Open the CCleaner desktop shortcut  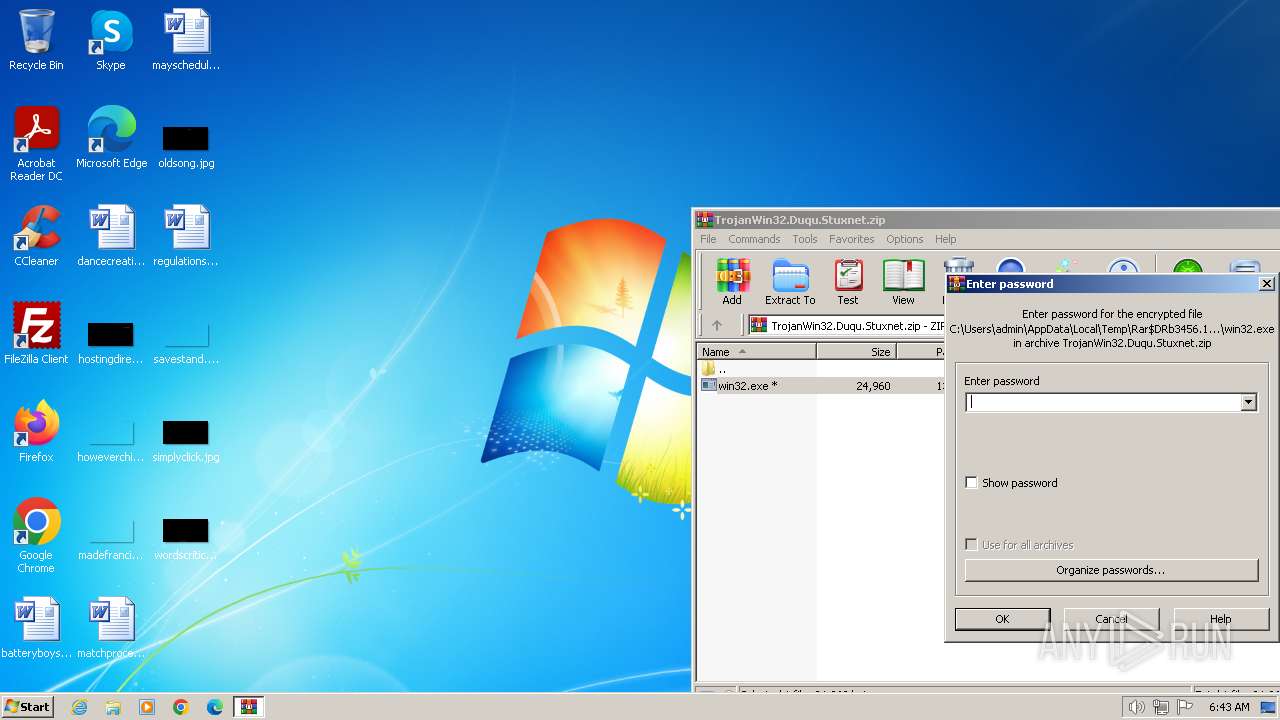(36, 236)
